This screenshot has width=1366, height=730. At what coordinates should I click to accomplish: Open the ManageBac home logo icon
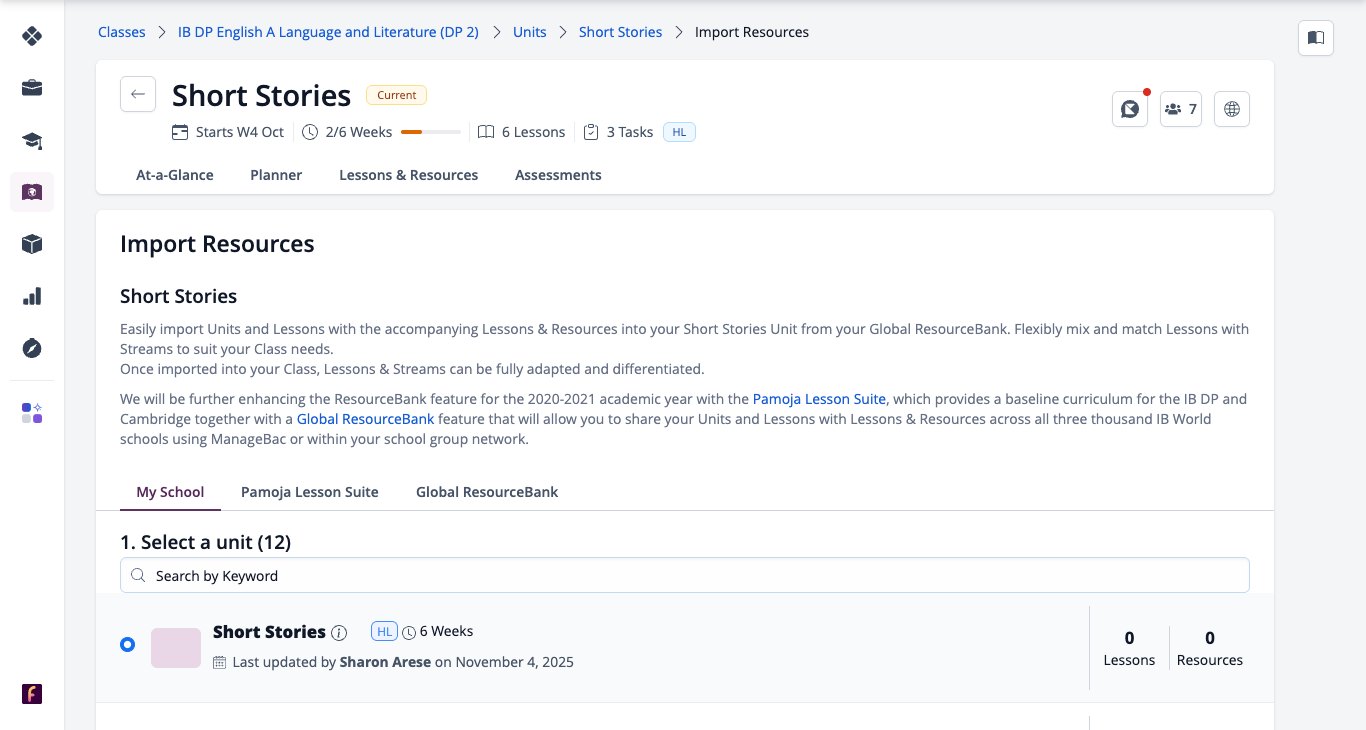(32, 36)
